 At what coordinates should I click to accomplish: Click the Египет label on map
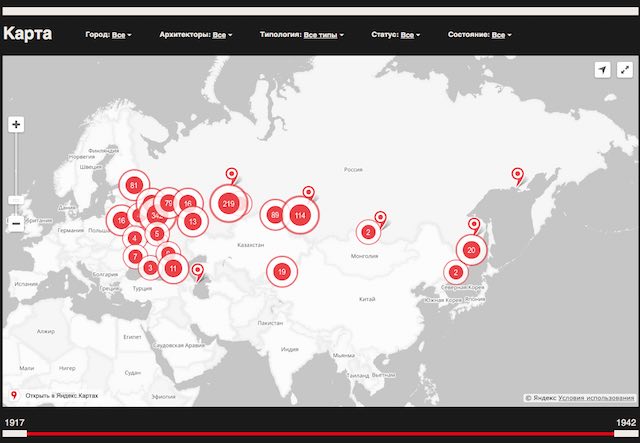click(x=132, y=337)
